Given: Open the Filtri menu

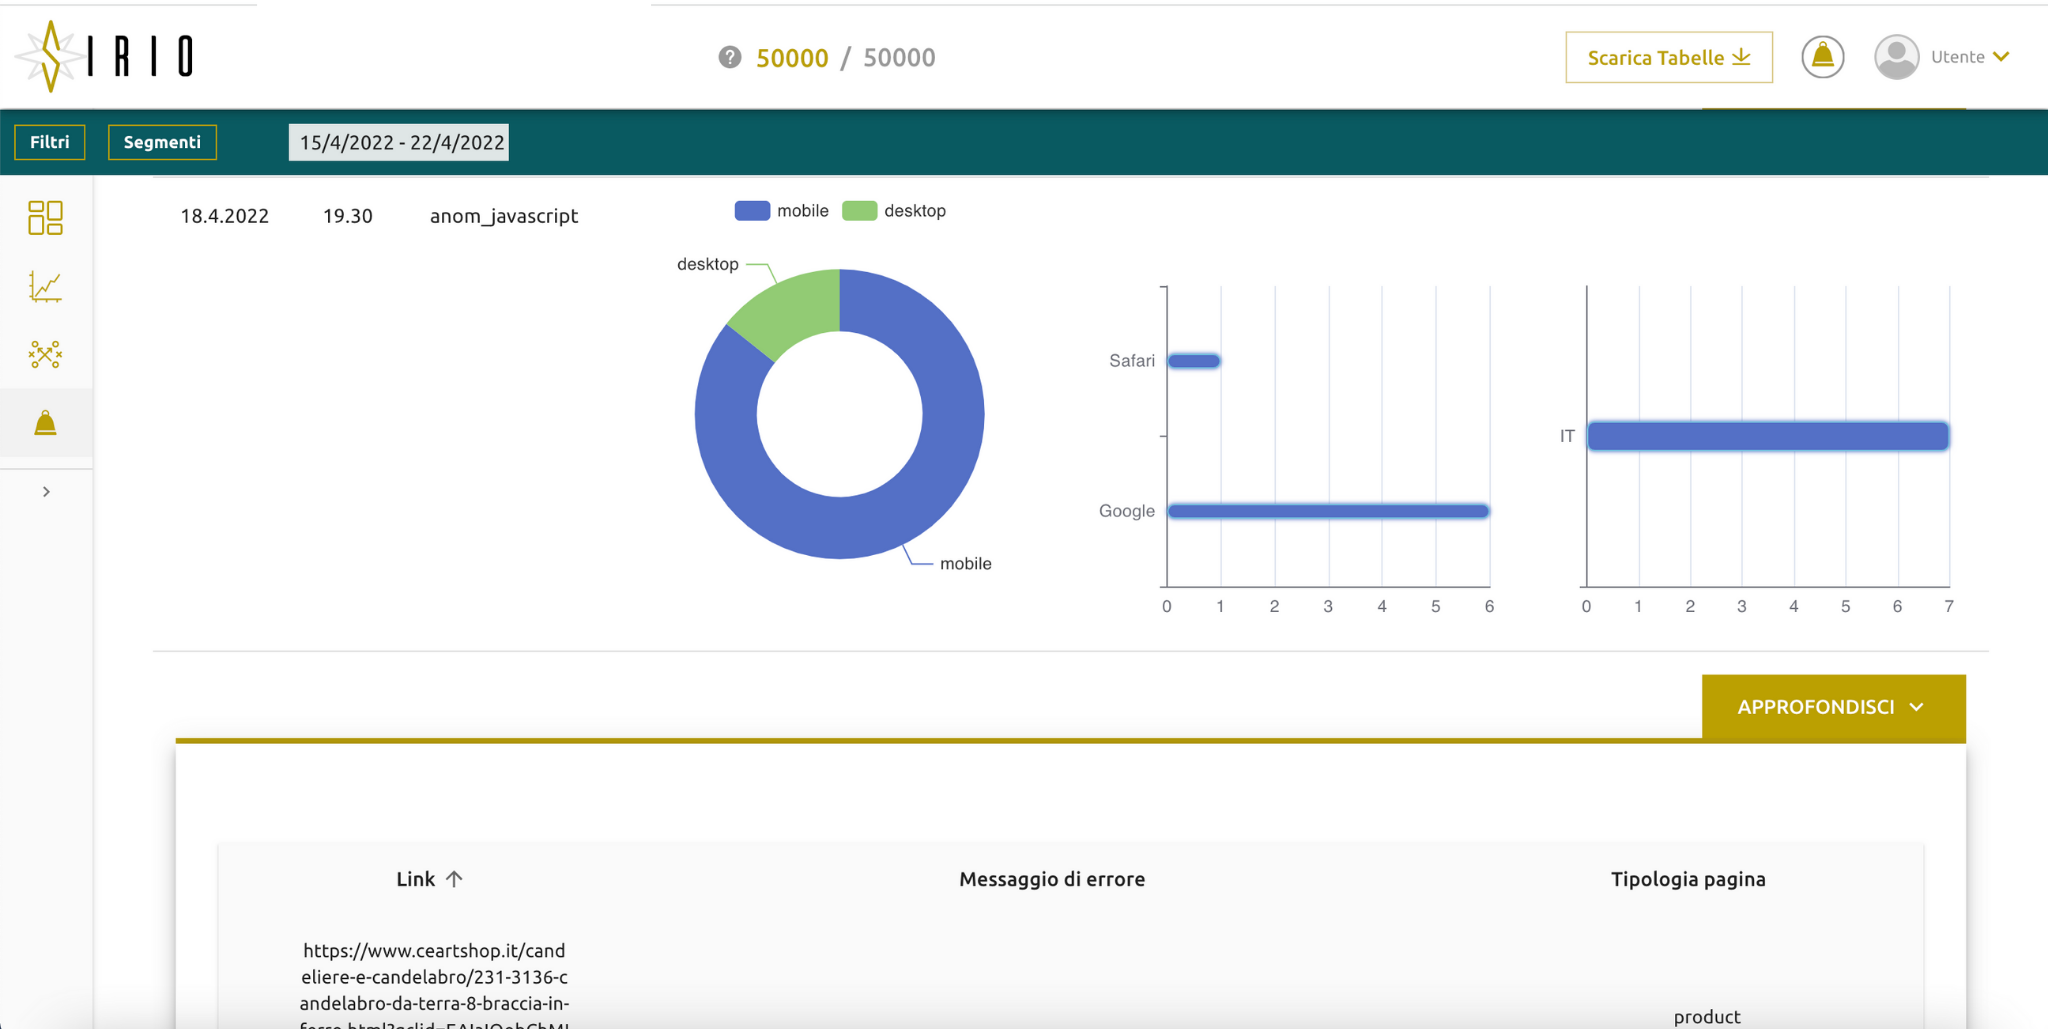Looking at the screenshot, I should click(x=50, y=142).
